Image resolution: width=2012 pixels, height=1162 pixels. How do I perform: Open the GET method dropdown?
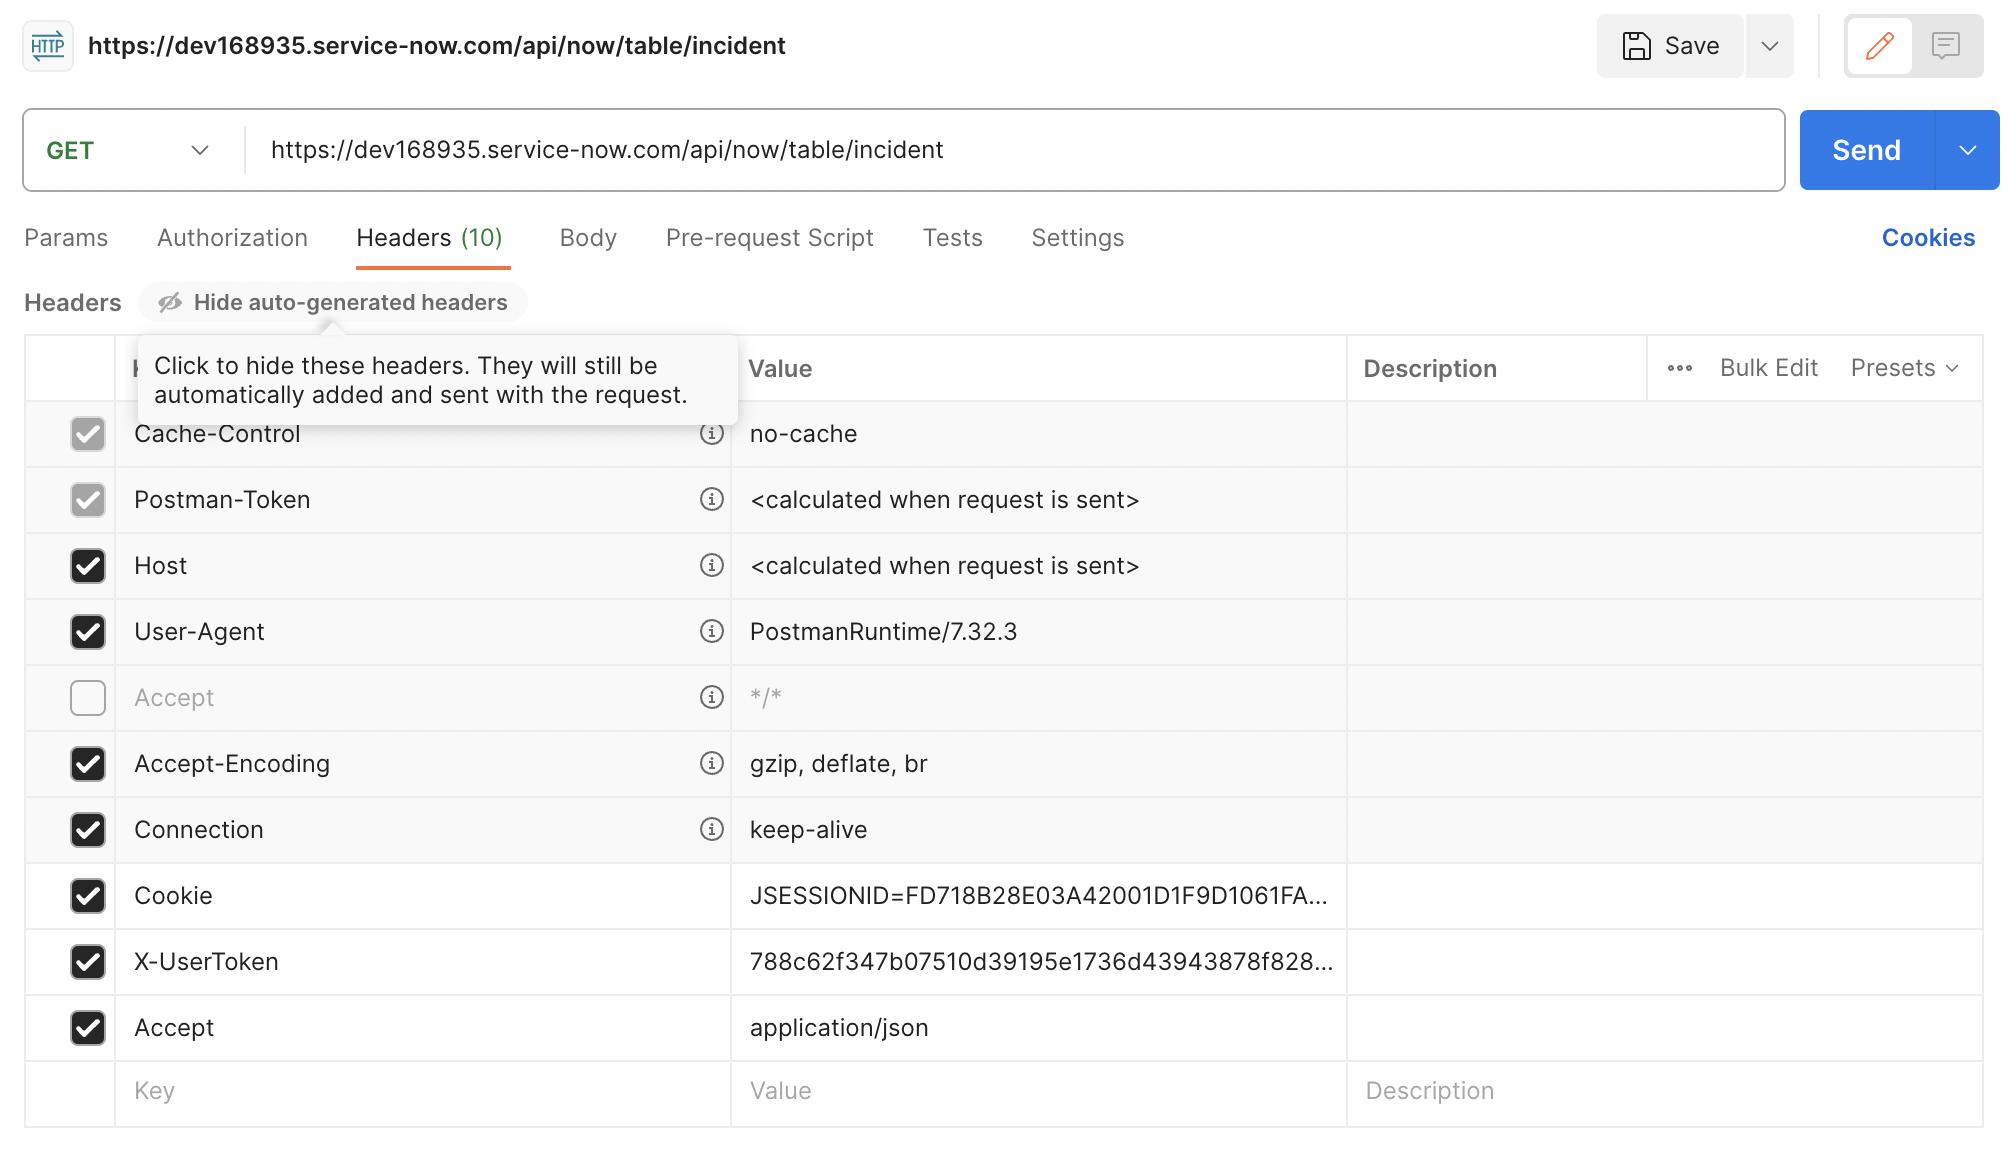pos(128,150)
